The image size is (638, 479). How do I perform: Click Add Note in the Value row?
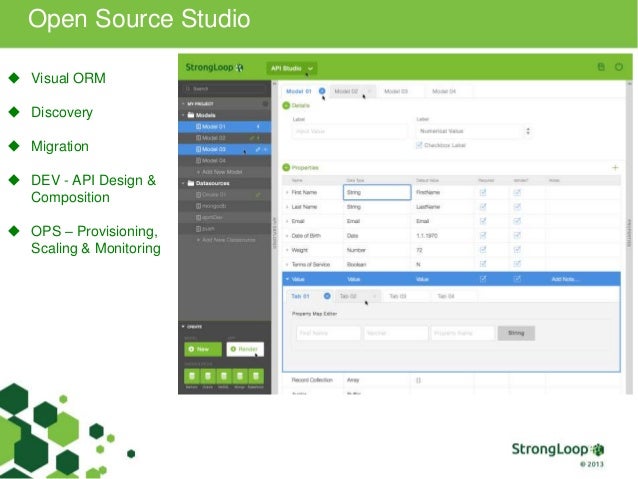click(x=565, y=279)
